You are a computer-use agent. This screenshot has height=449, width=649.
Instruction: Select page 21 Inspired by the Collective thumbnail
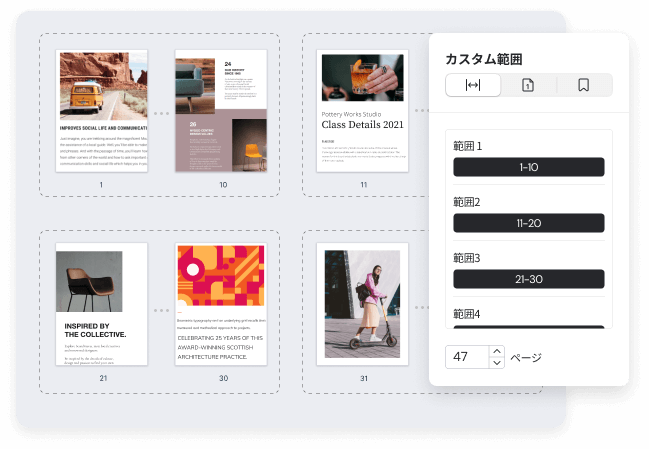tap(102, 304)
